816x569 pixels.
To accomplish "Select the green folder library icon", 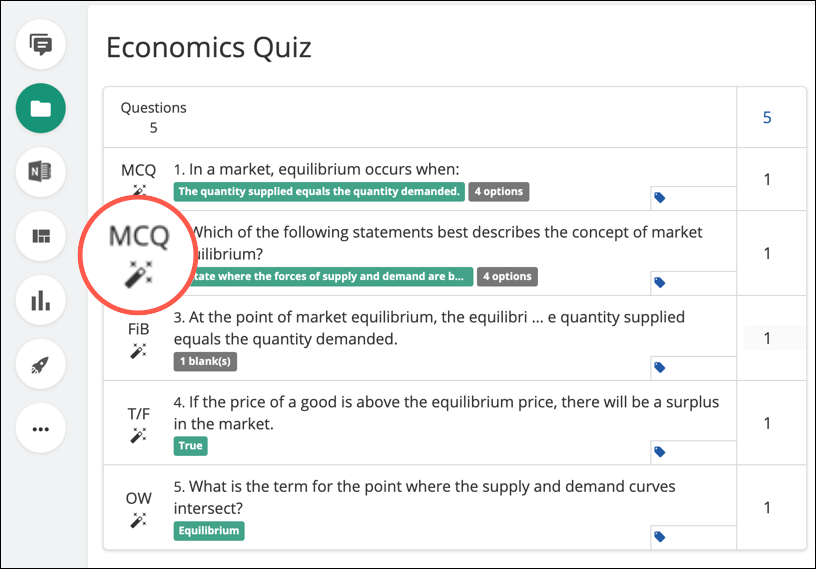I will 41,108.
